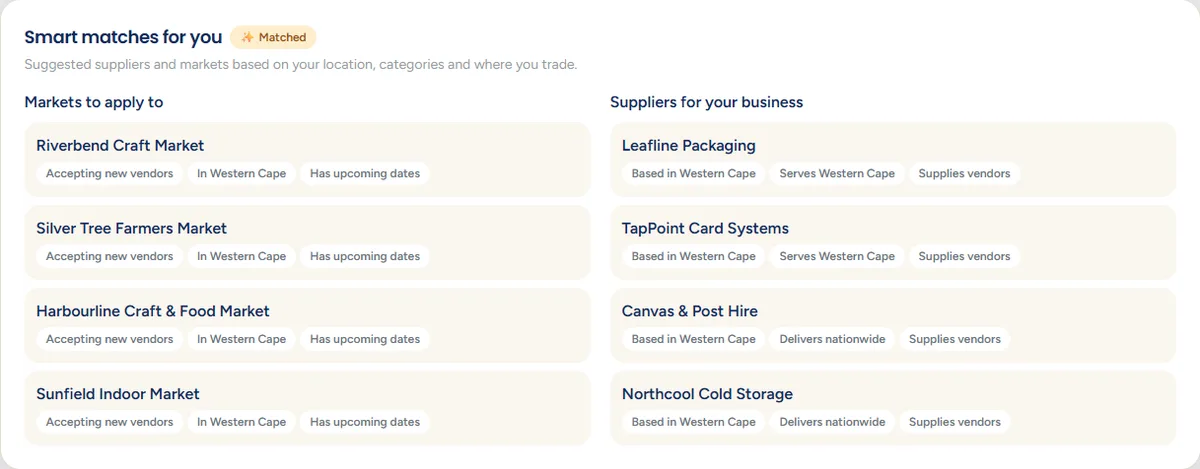Click the Matched badge
The width and height of the screenshot is (1200, 469).
(273, 37)
